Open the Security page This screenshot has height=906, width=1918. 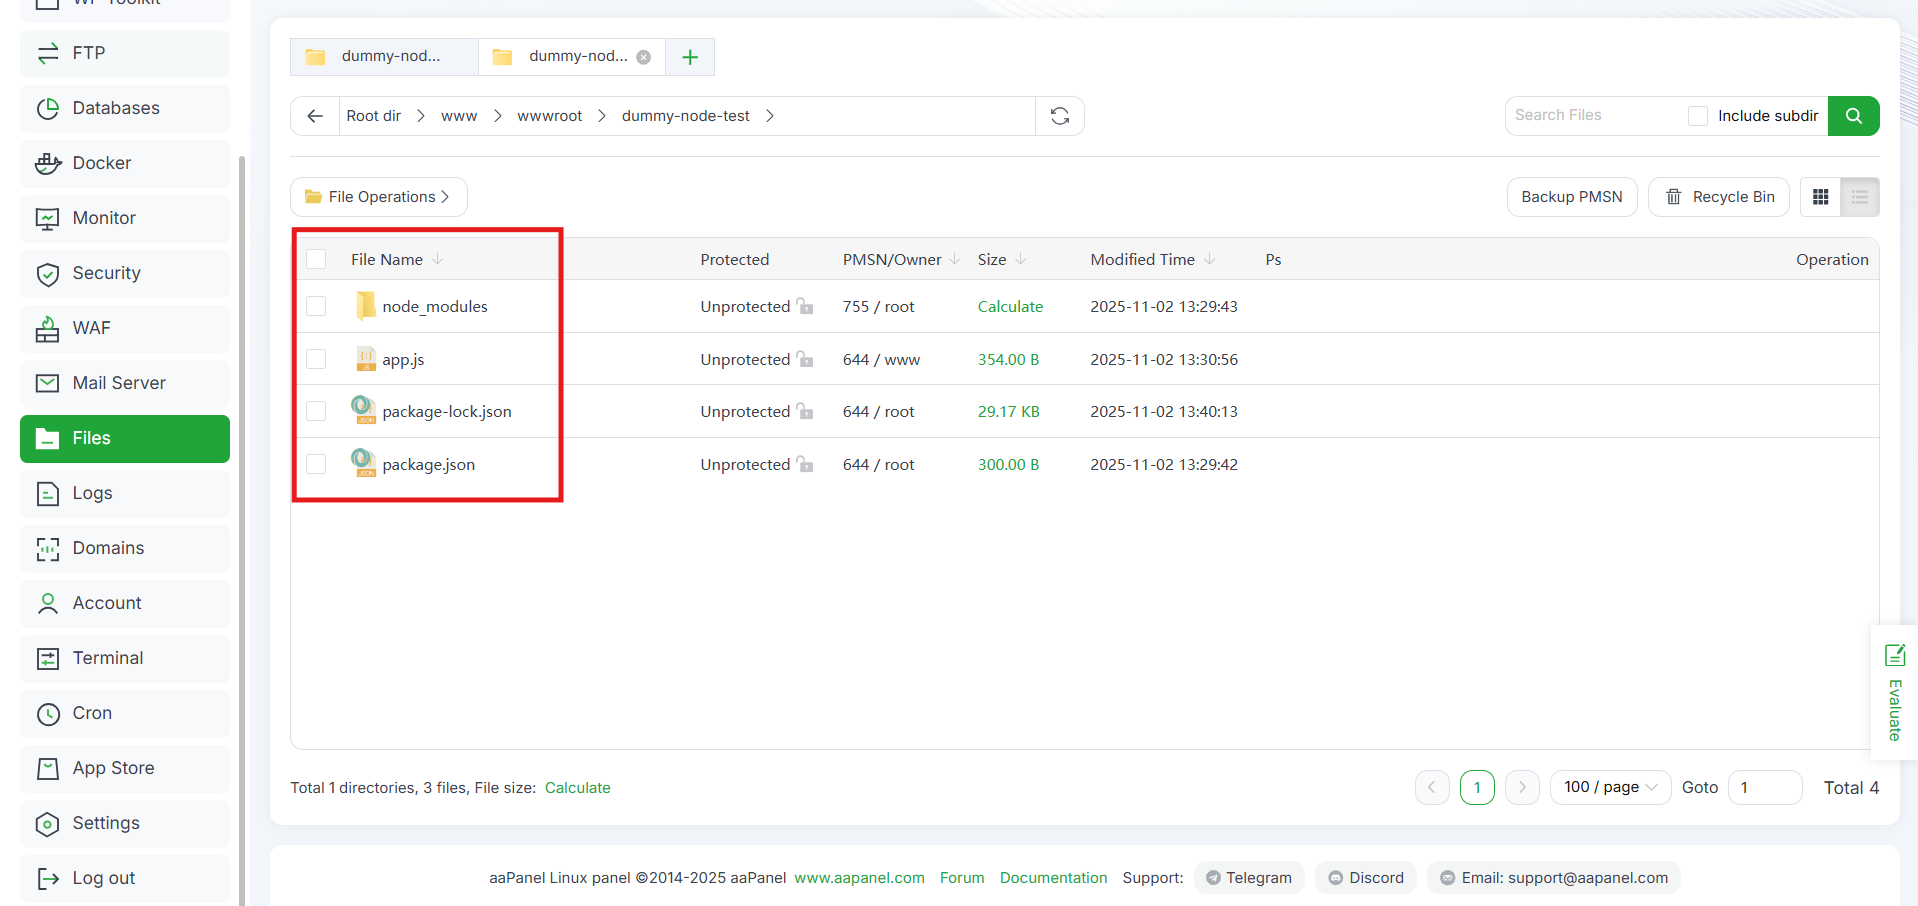[x=125, y=273]
